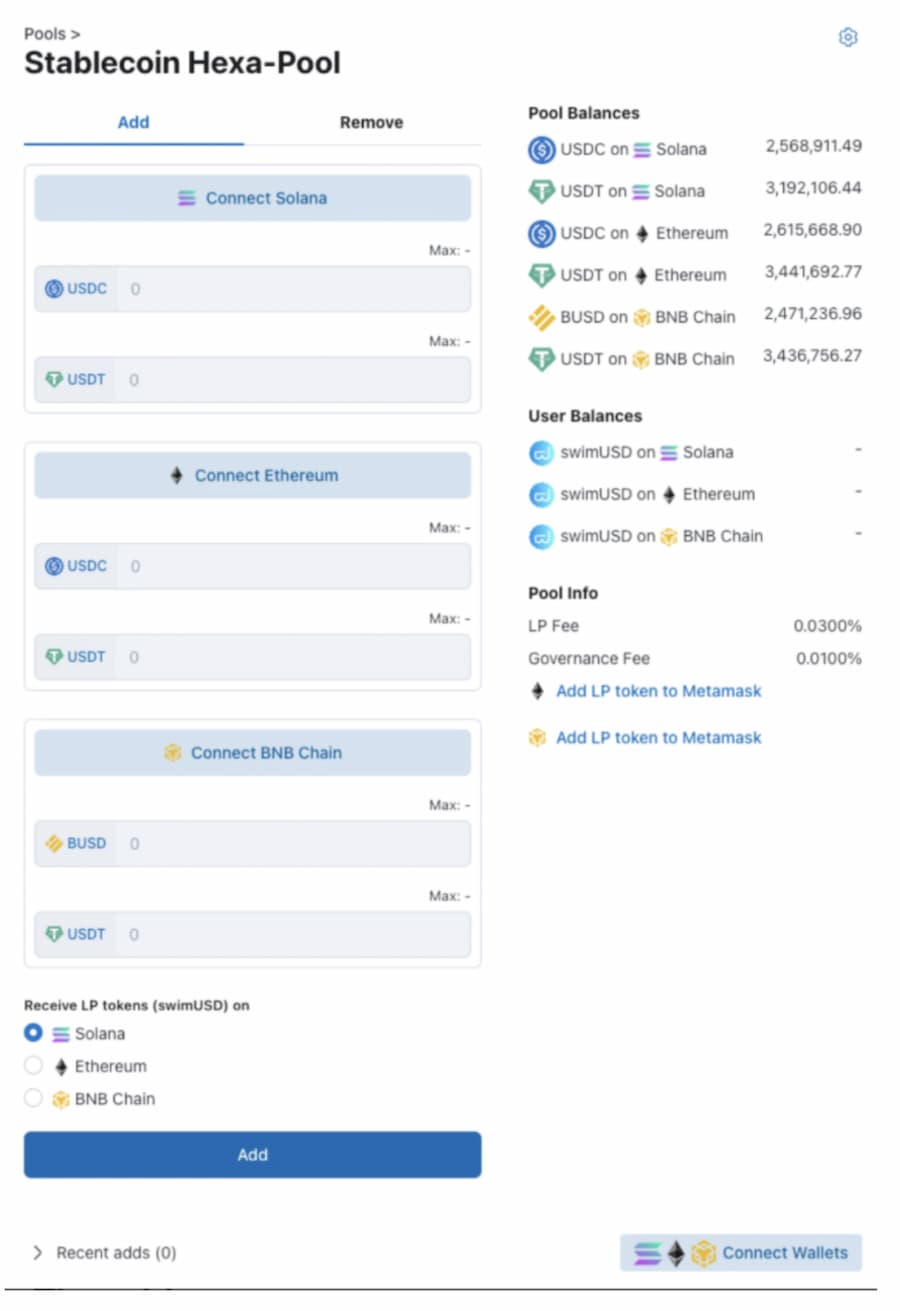Viewport: 900px width, 1311px height.
Task: Click BNB cube icon beside second Add LP token link
Action: 538,738
